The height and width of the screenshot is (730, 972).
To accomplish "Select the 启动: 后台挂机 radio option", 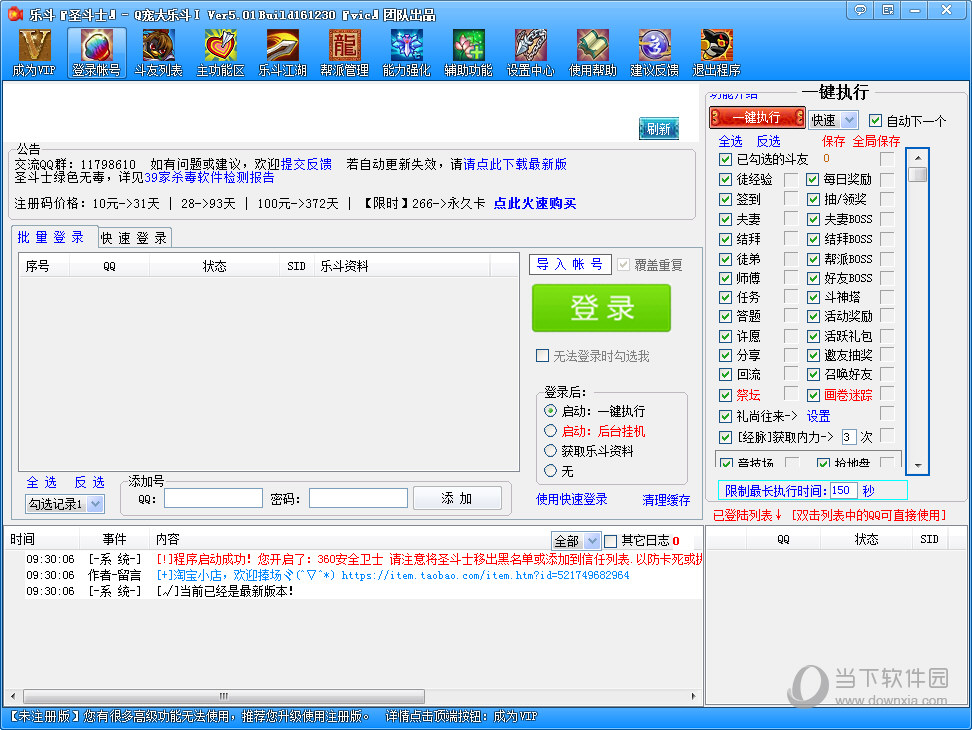I will click(550, 431).
